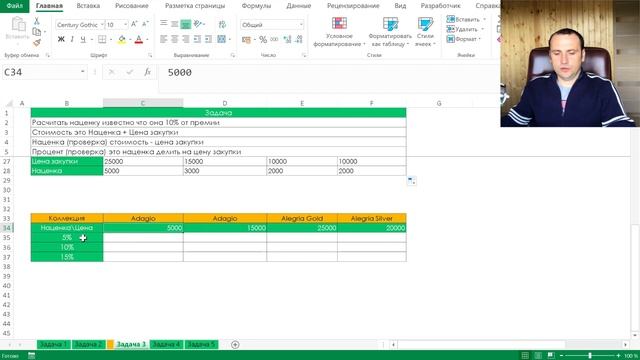Image resolution: width=640 pixels, height=360 pixels.
Task: Center cell text horizontally
Action: click(175, 39)
